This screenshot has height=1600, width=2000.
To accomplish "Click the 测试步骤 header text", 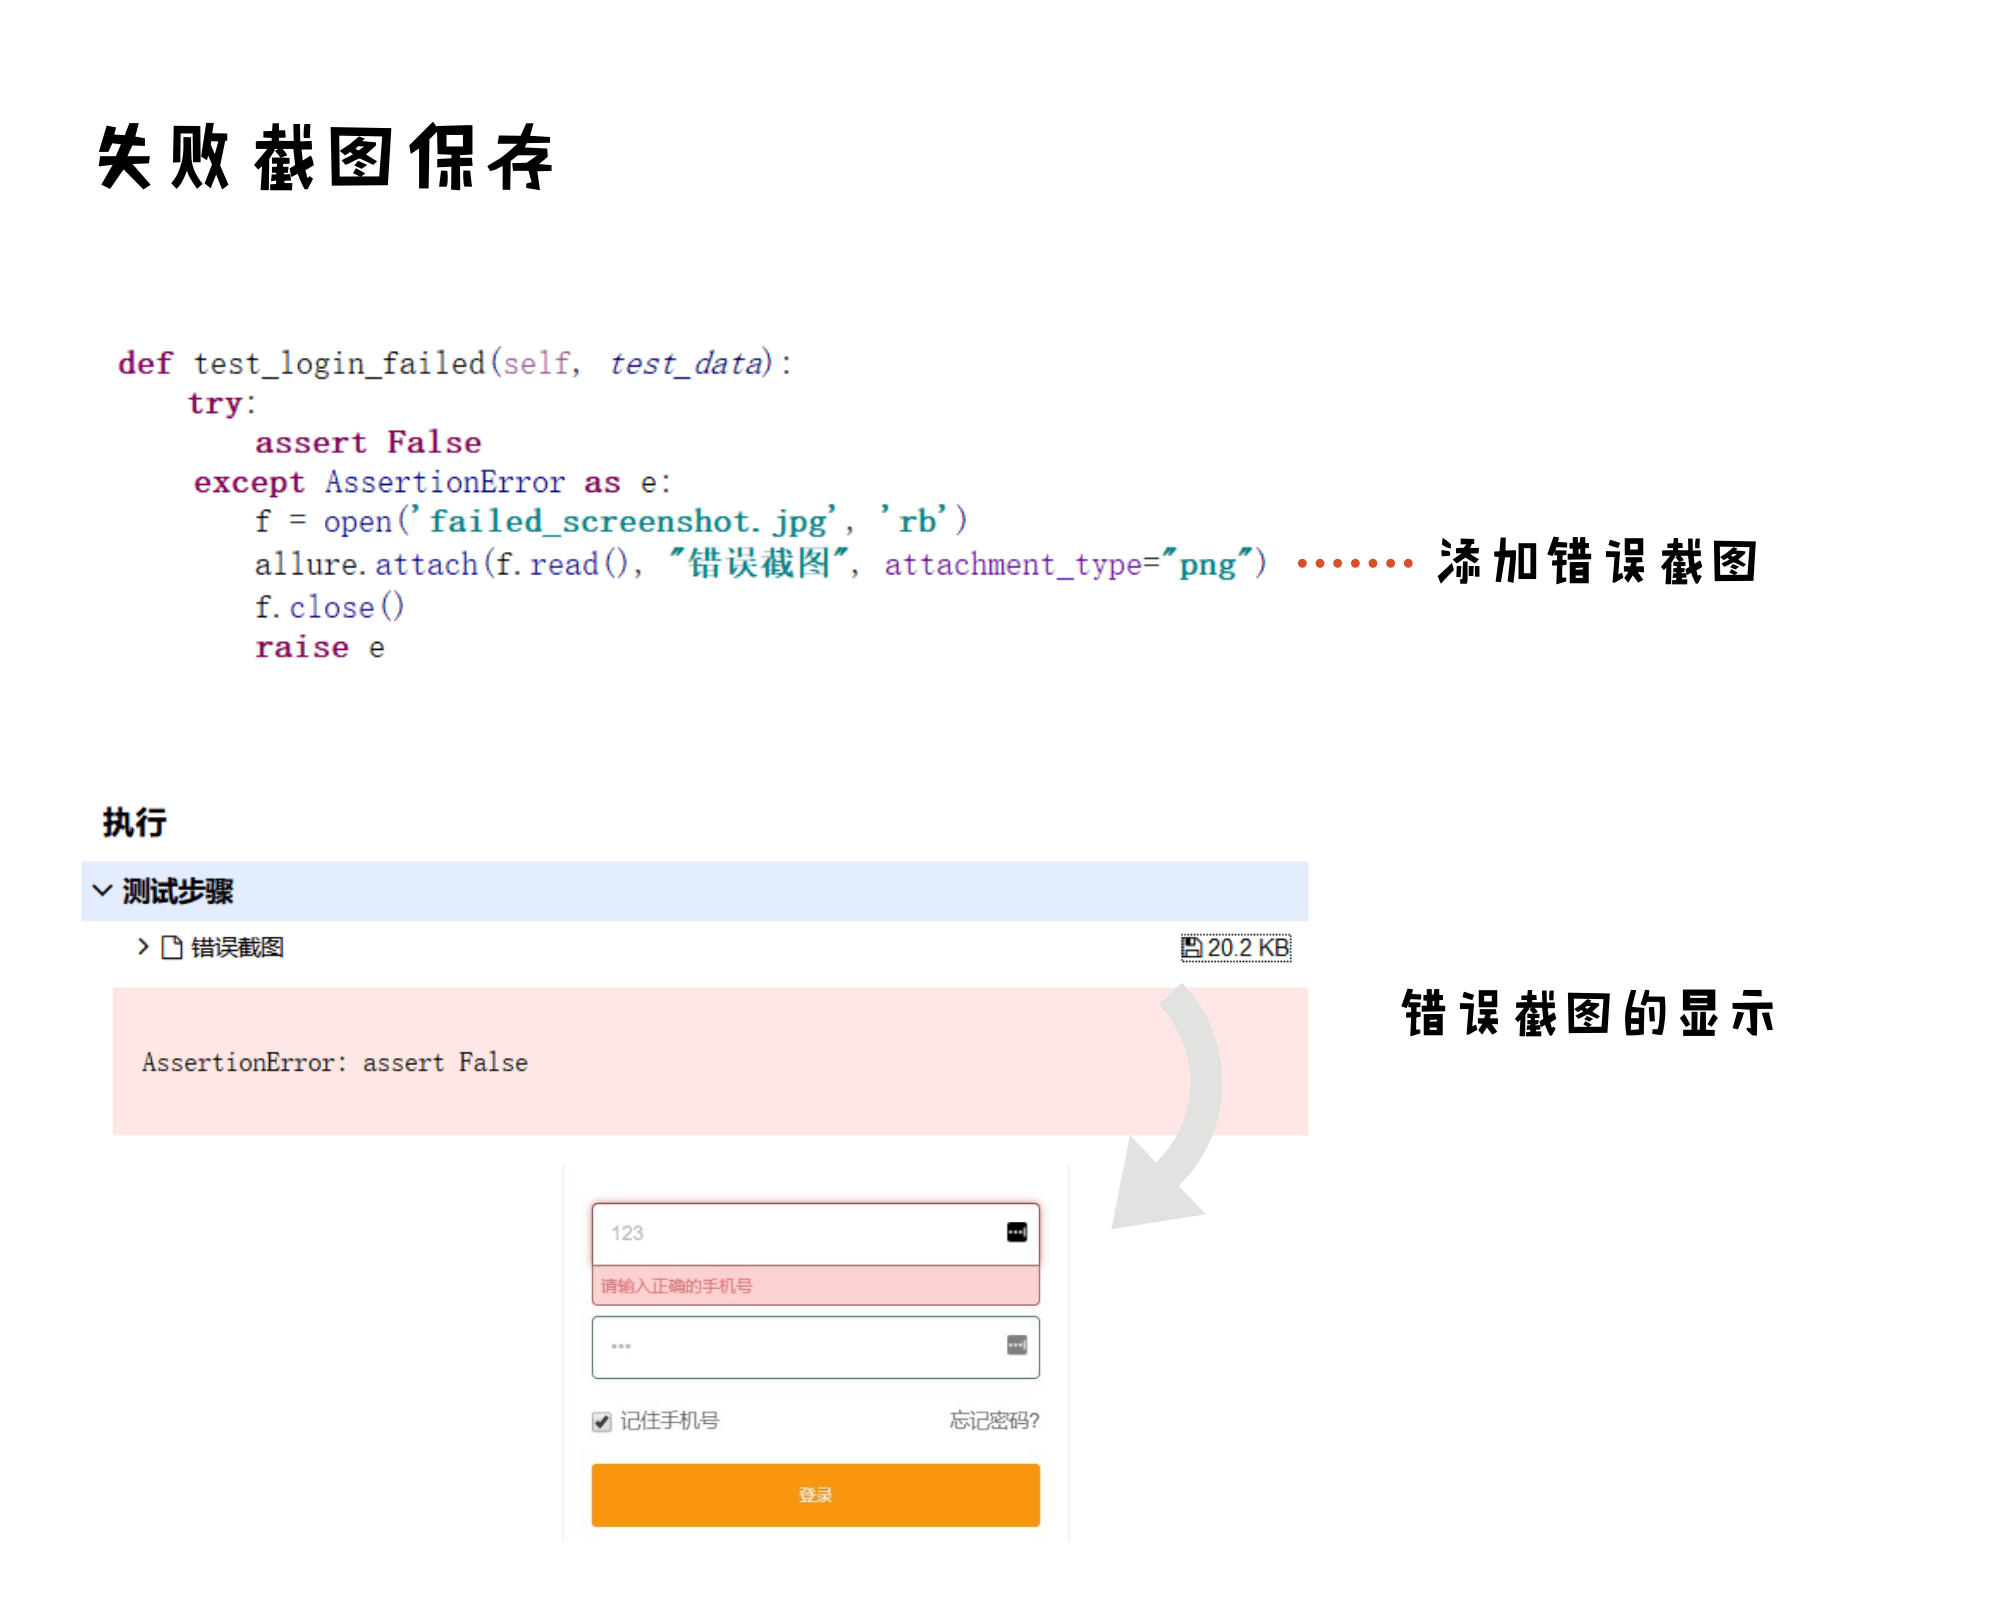I will coord(178,891).
